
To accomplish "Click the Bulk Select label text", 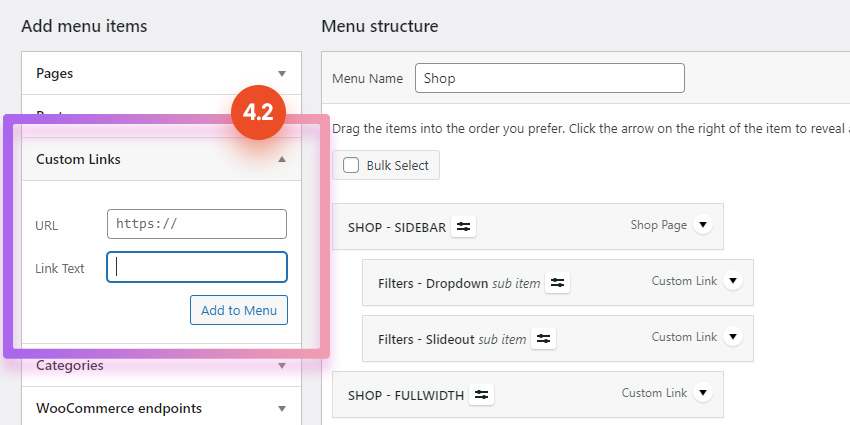I will tap(397, 165).
